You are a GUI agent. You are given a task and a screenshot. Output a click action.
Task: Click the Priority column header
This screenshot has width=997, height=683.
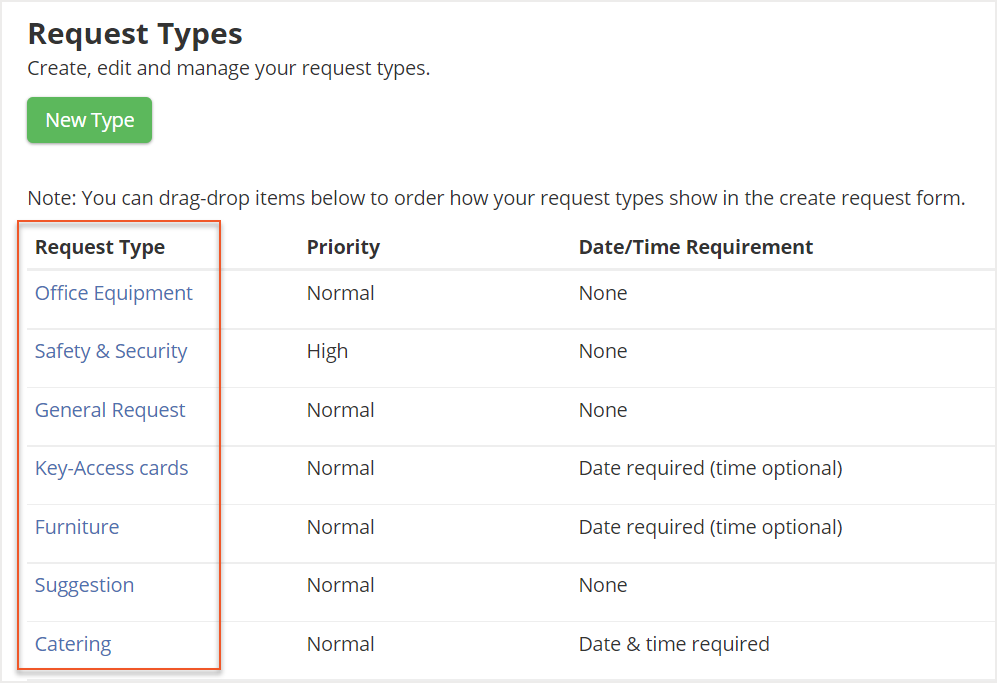point(343,247)
